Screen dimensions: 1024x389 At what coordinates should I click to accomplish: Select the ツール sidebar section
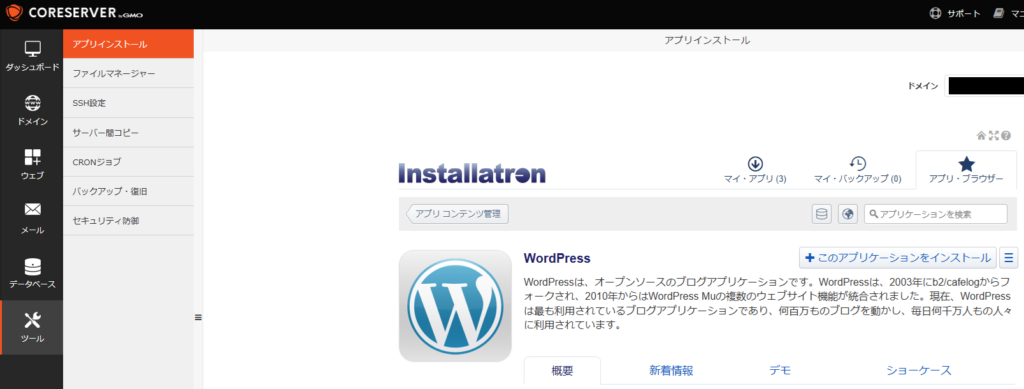pos(31,327)
